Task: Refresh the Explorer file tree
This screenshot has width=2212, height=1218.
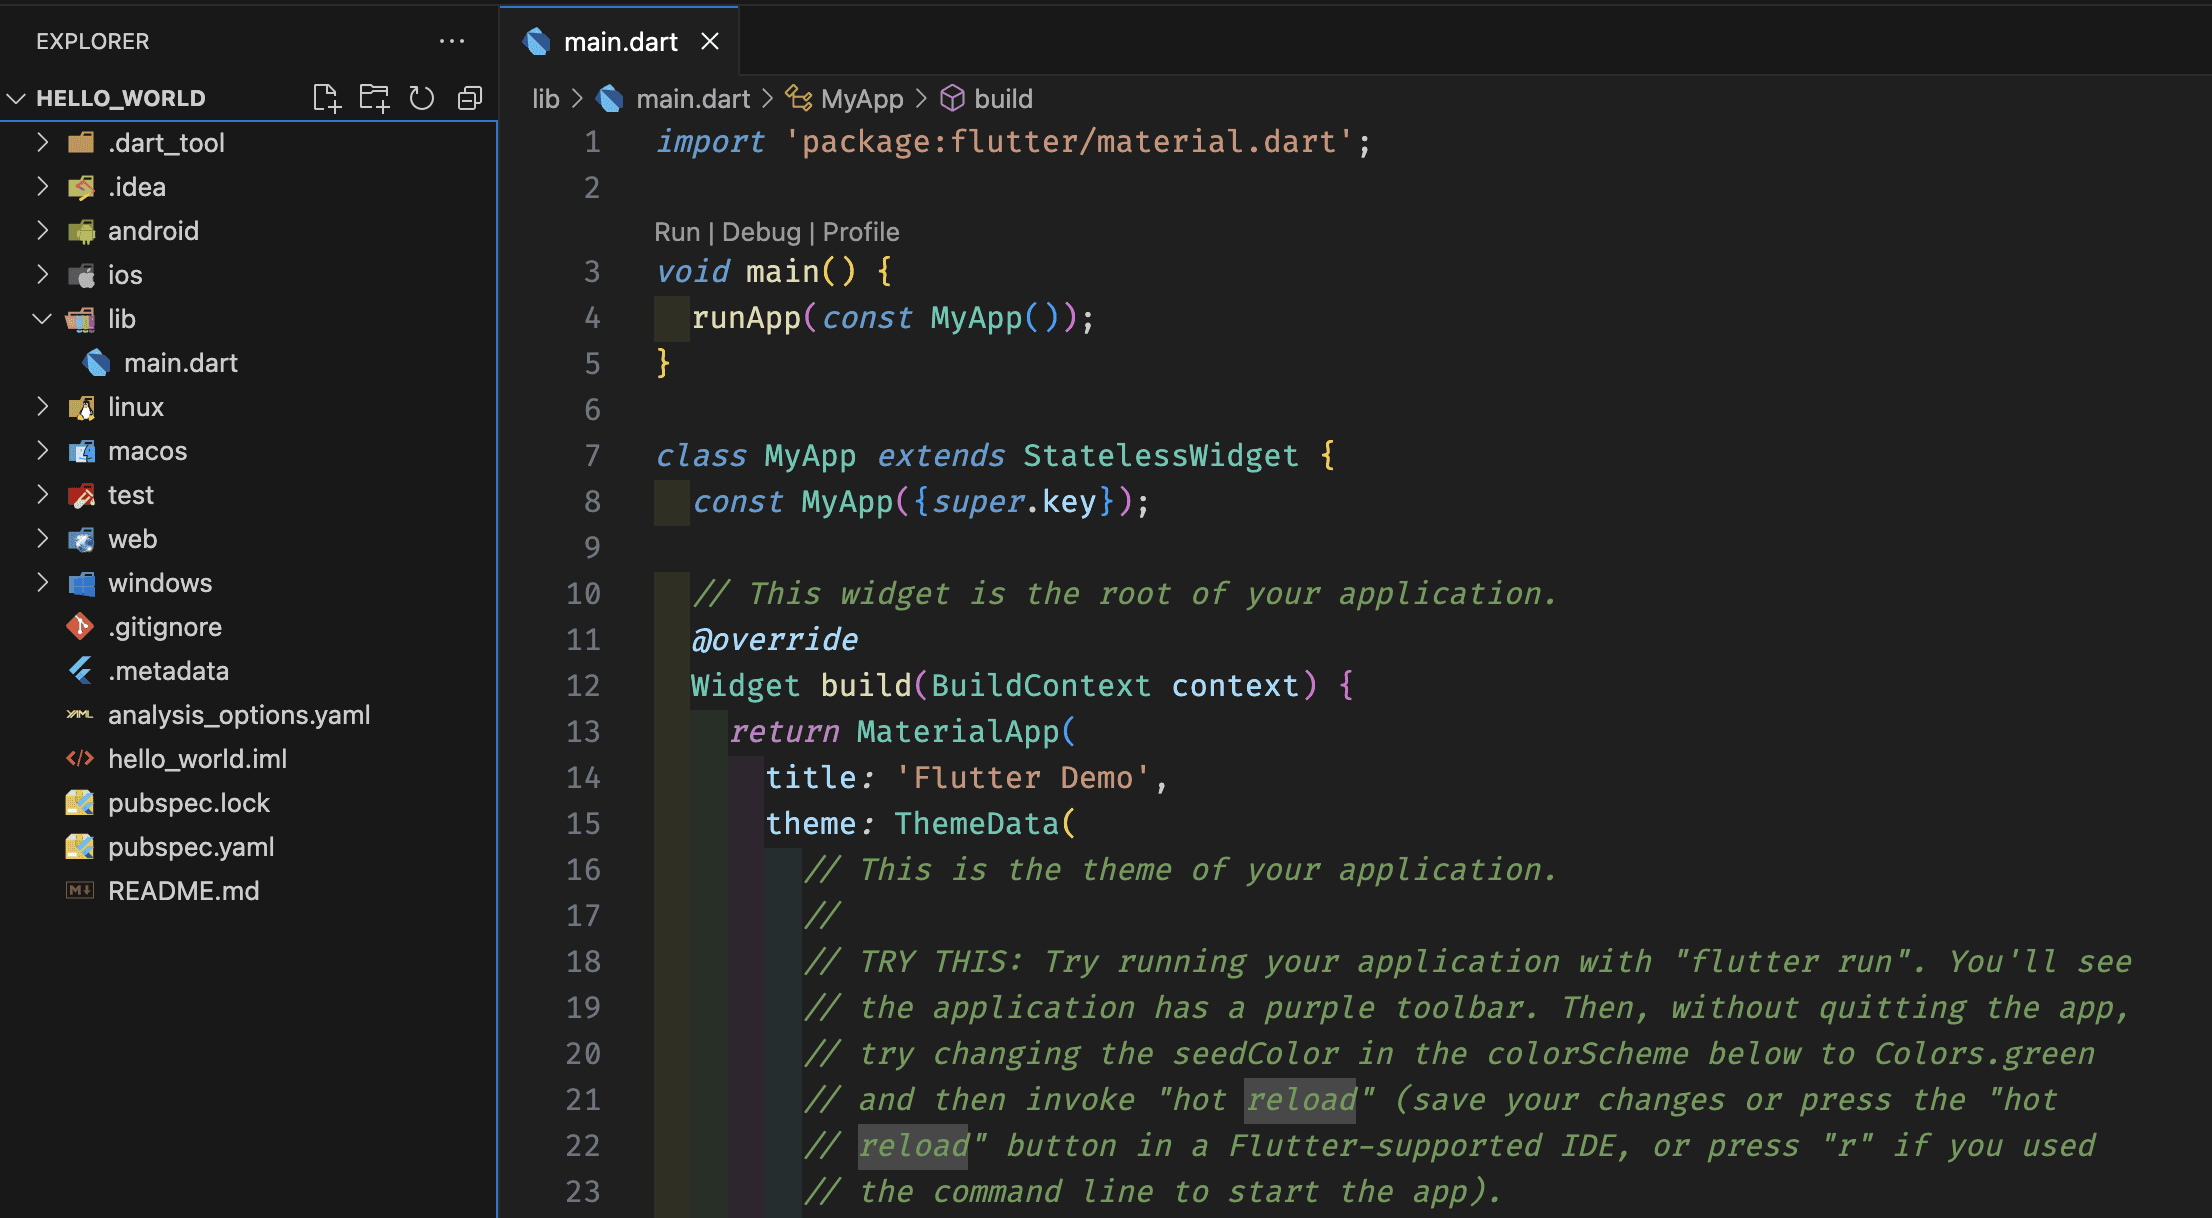Action: click(422, 98)
